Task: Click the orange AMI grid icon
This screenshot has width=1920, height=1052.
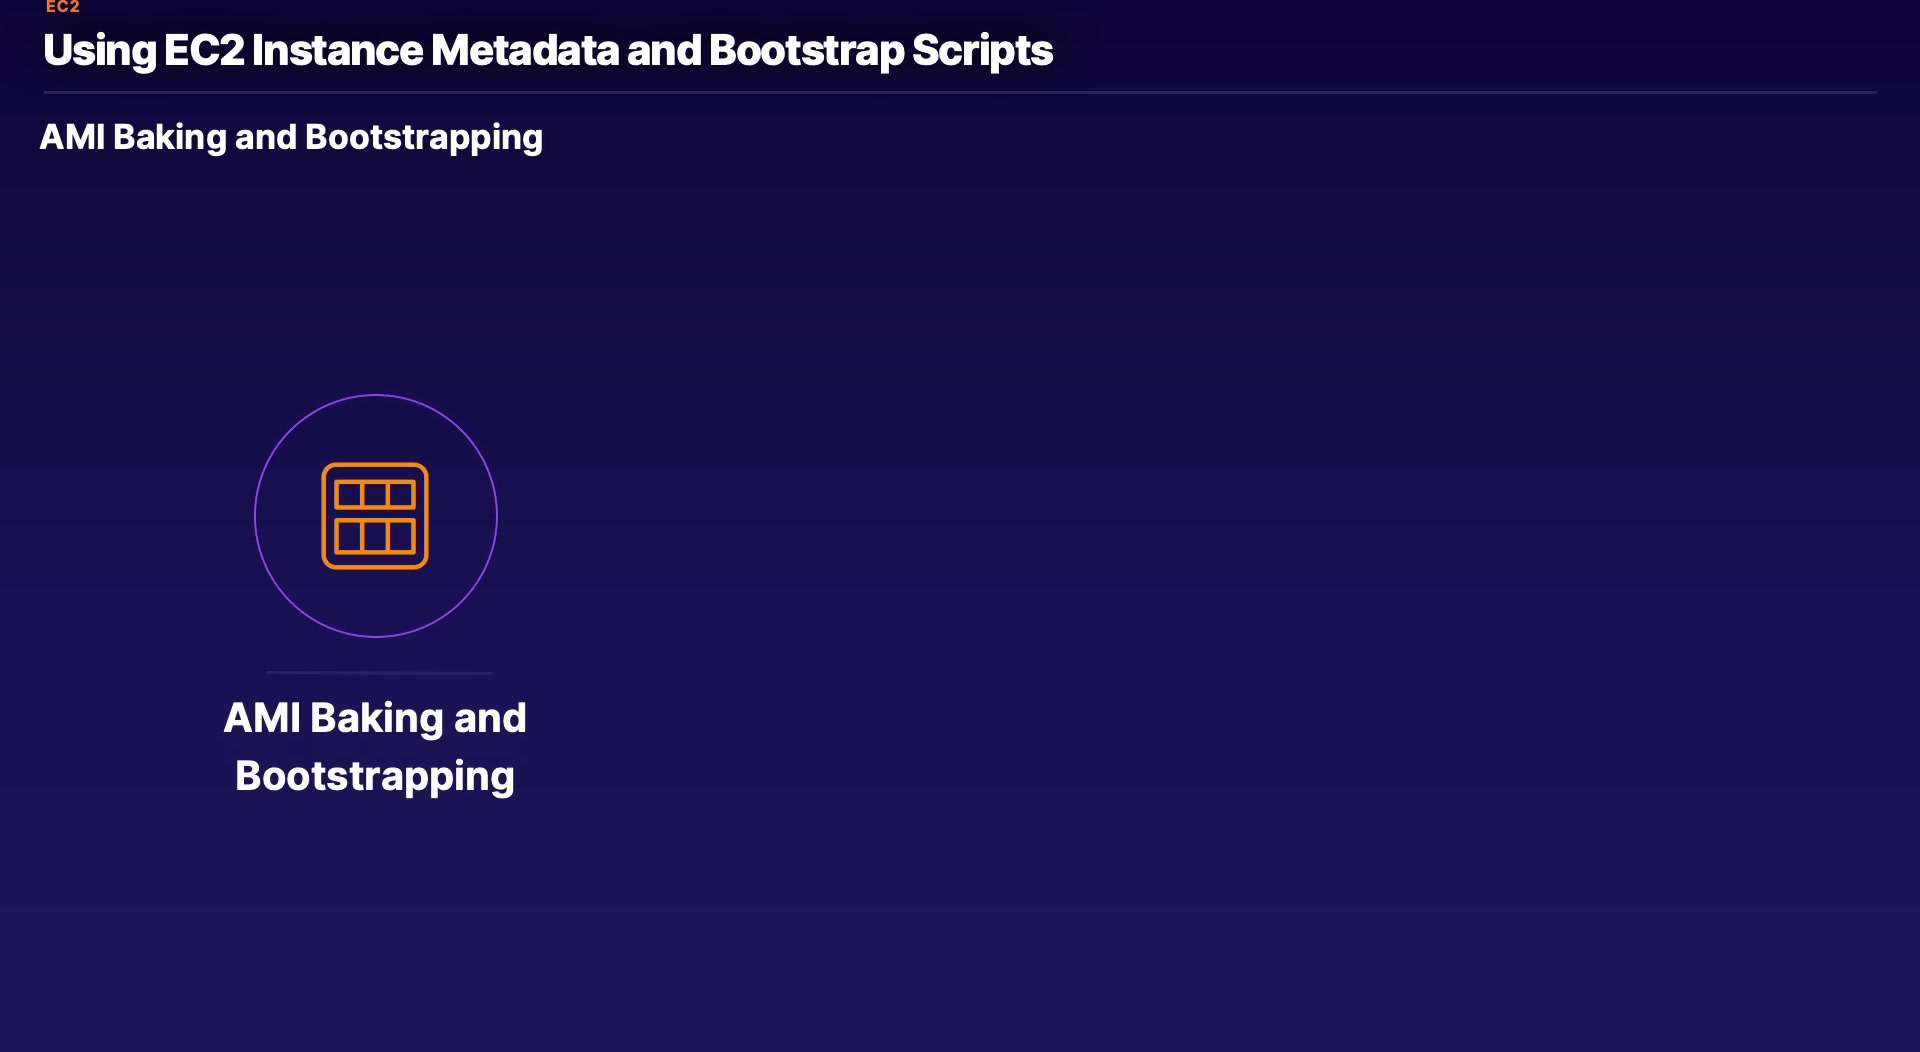Action: point(375,516)
